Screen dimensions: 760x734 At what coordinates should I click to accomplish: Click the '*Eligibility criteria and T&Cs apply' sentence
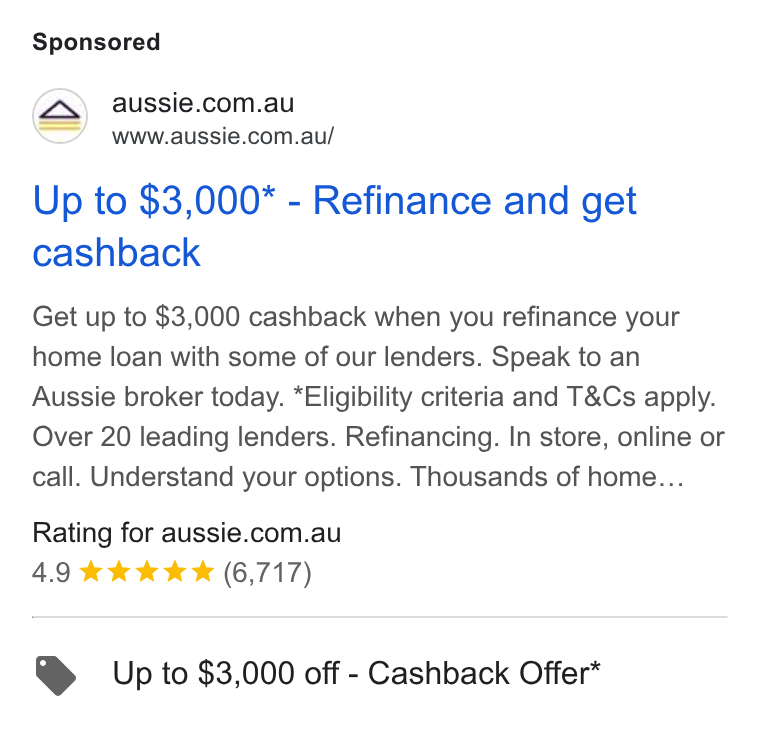(x=505, y=397)
